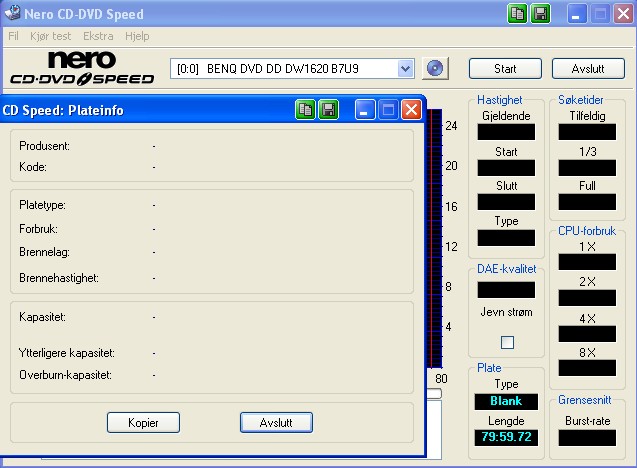This screenshot has width=637, height=468.
Task: Click the Produsent label in Plateinfo
Action: pyautogui.click(x=44, y=146)
